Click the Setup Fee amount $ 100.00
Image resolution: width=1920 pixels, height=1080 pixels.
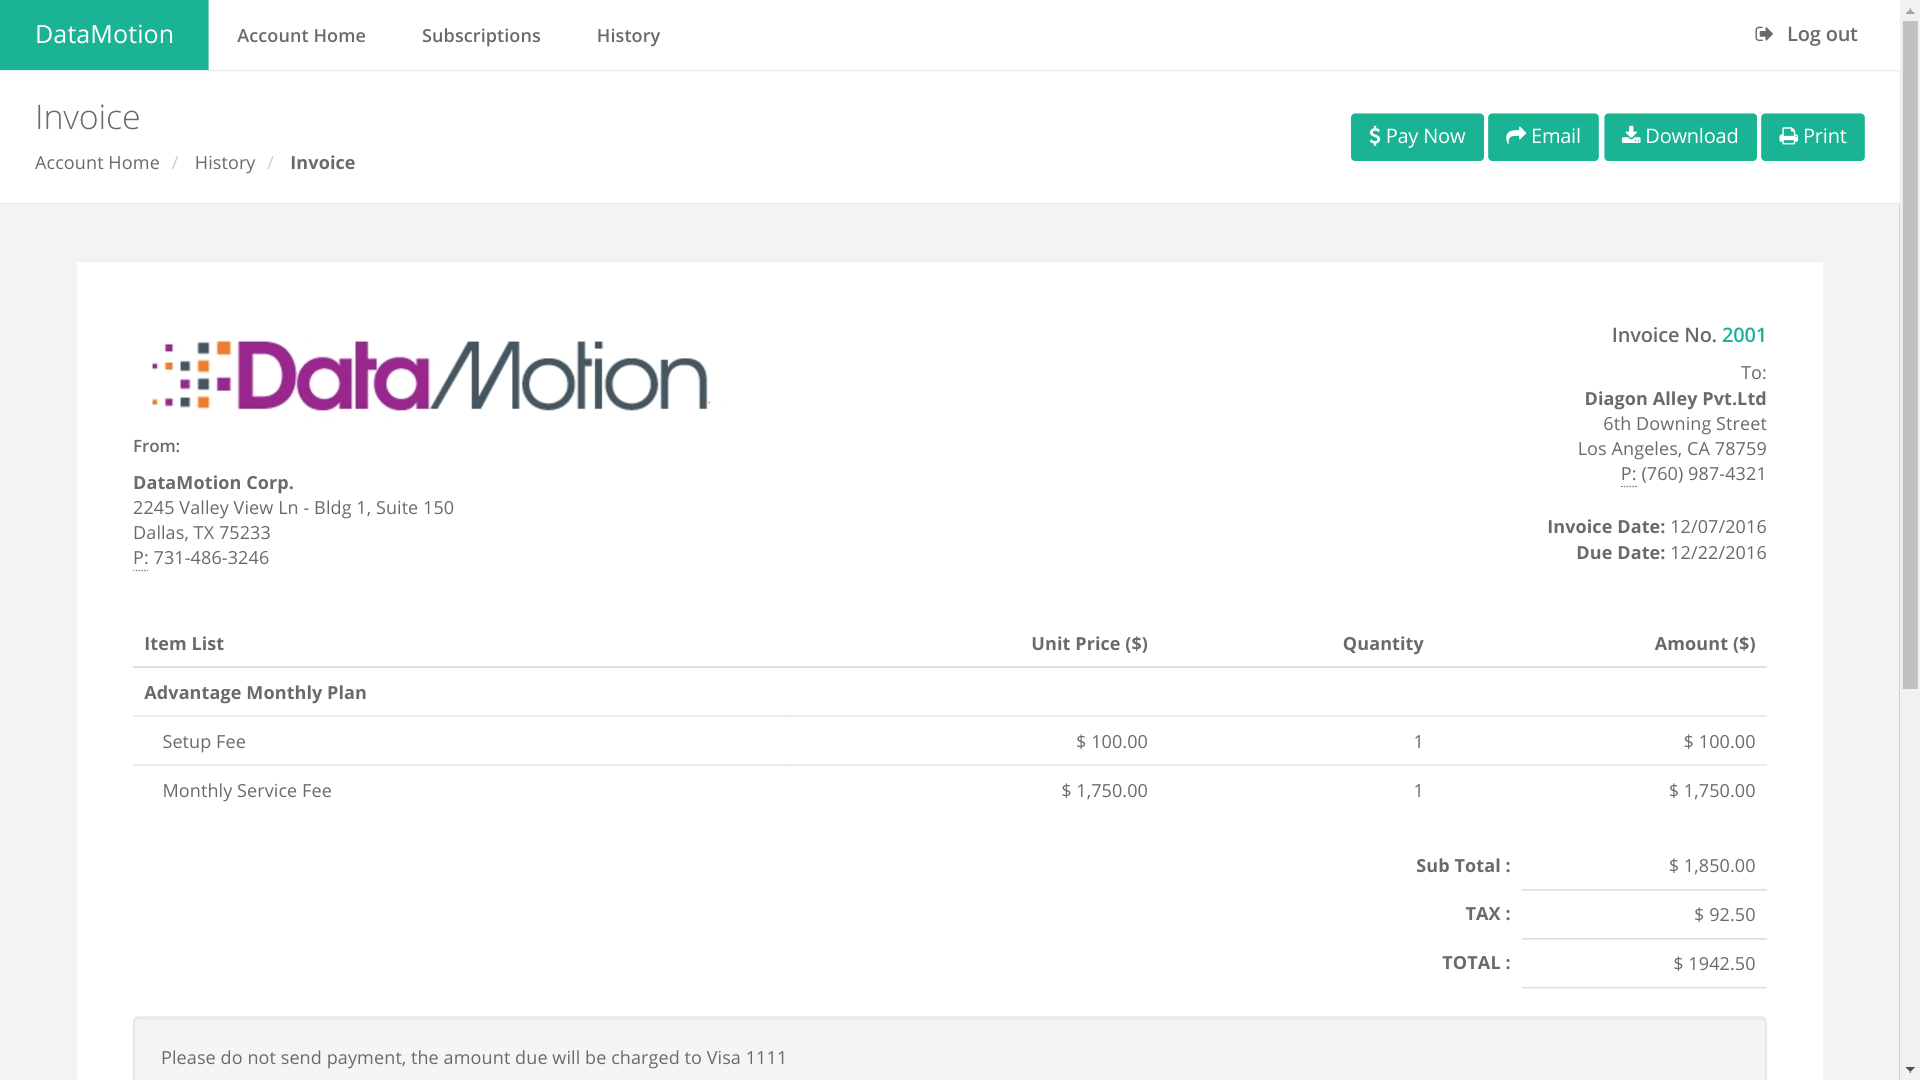point(1719,741)
